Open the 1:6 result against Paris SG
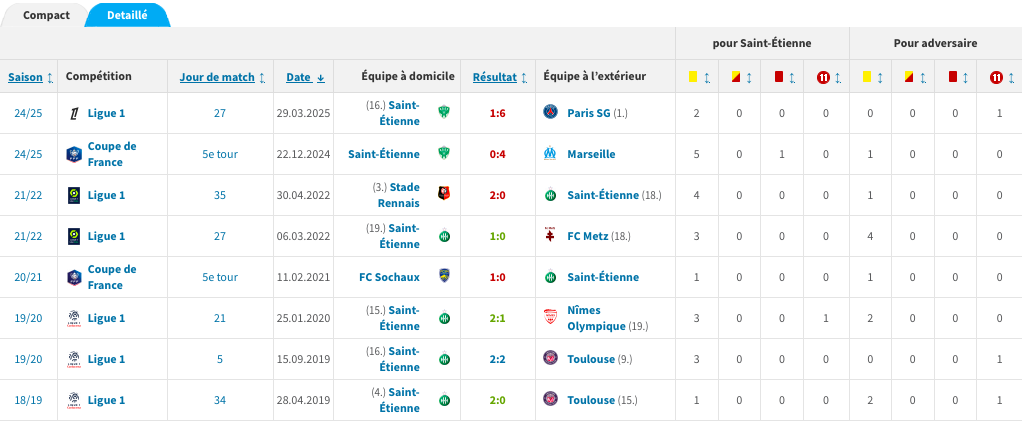1022x421 pixels. (497, 113)
